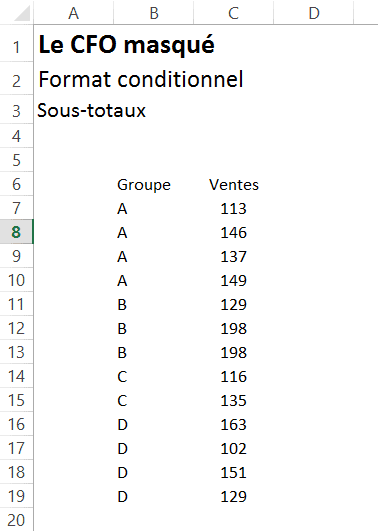
Task: Select the 'Groupe' header cell
Action: click(154, 184)
